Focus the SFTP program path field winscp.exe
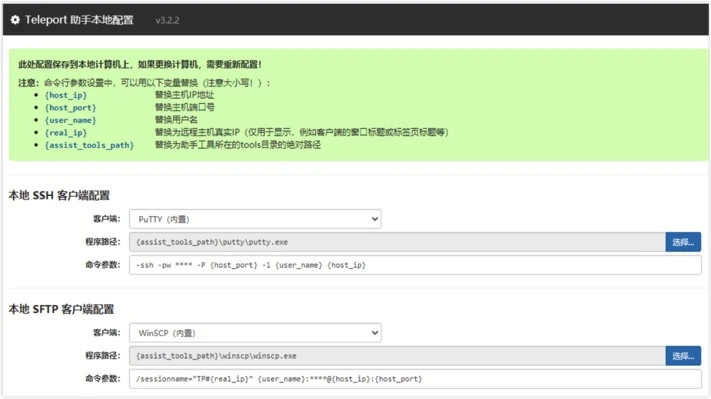The height and width of the screenshot is (399, 711). click(x=397, y=356)
